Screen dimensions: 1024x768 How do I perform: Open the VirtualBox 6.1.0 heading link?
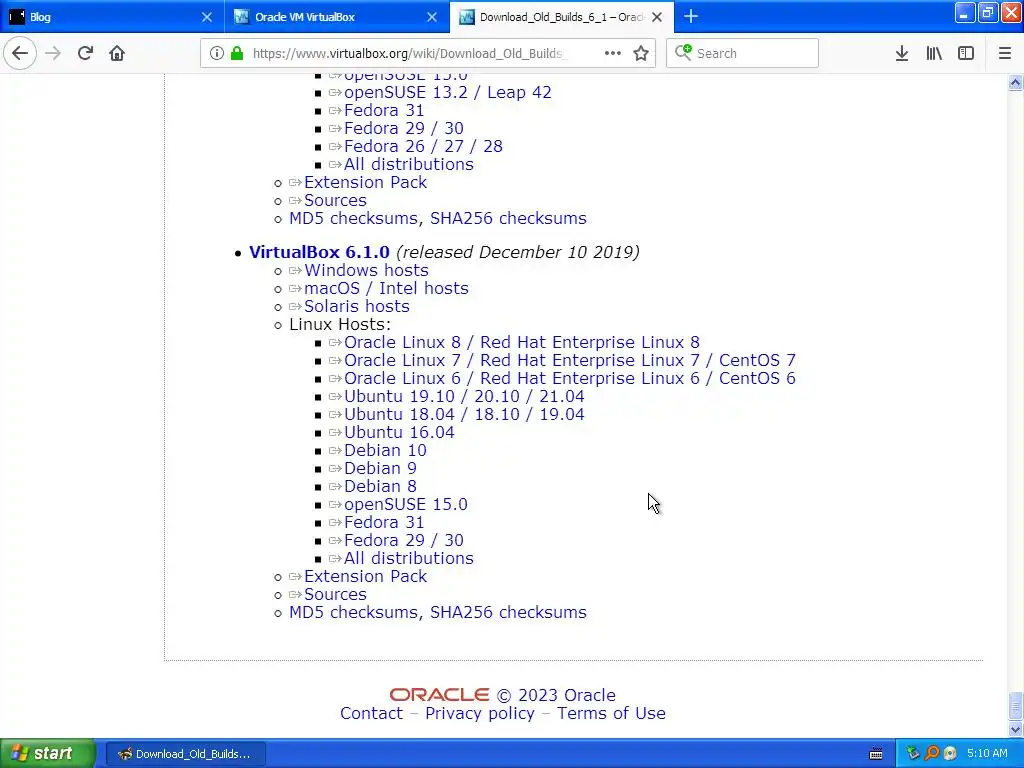[x=319, y=252]
